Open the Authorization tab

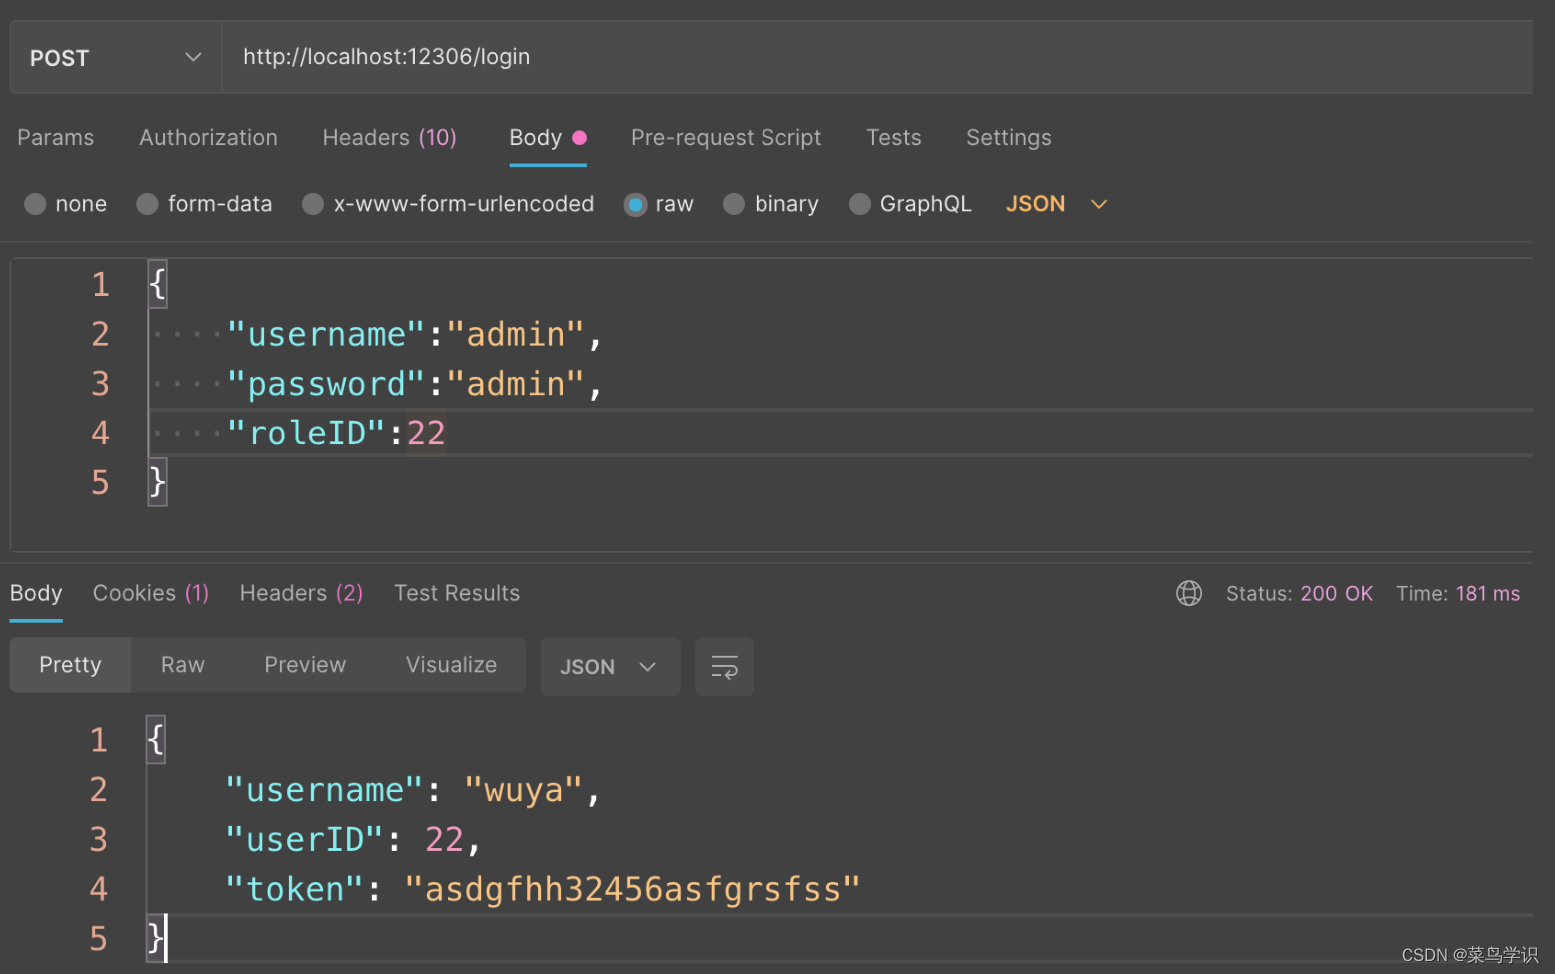click(x=208, y=138)
